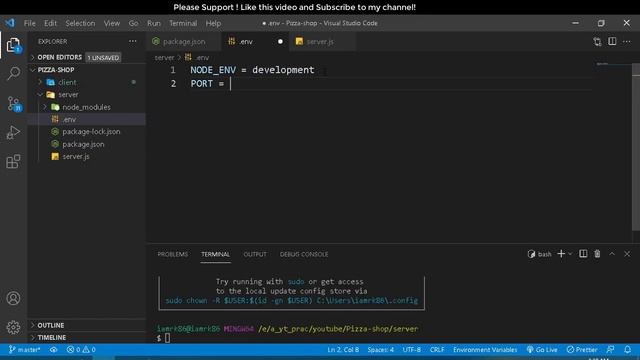Click the open changes compare icon
Image resolution: width=640 pixels, height=360 pixels.
point(598,41)
